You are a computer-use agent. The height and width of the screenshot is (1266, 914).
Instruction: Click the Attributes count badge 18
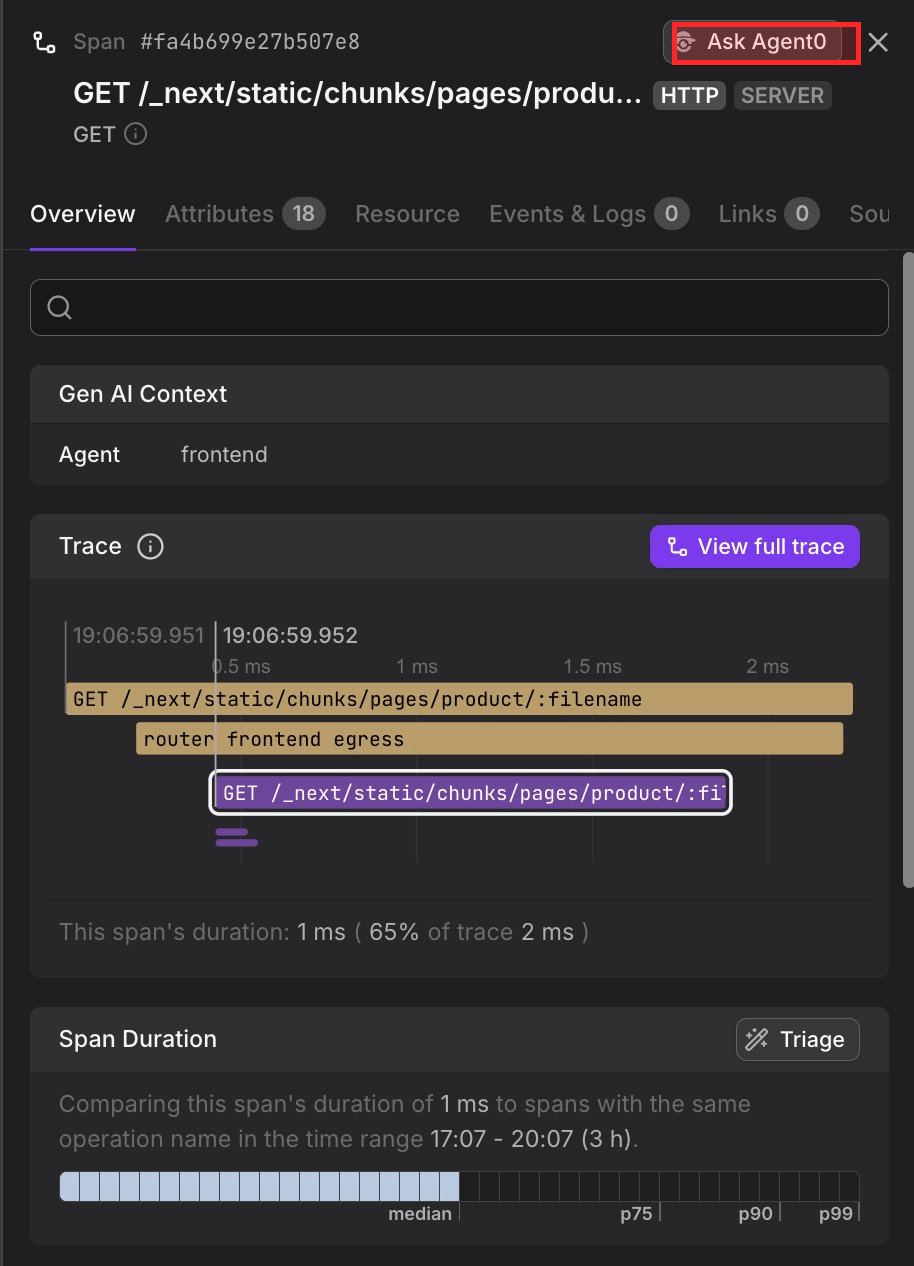(x=304, y=214)
